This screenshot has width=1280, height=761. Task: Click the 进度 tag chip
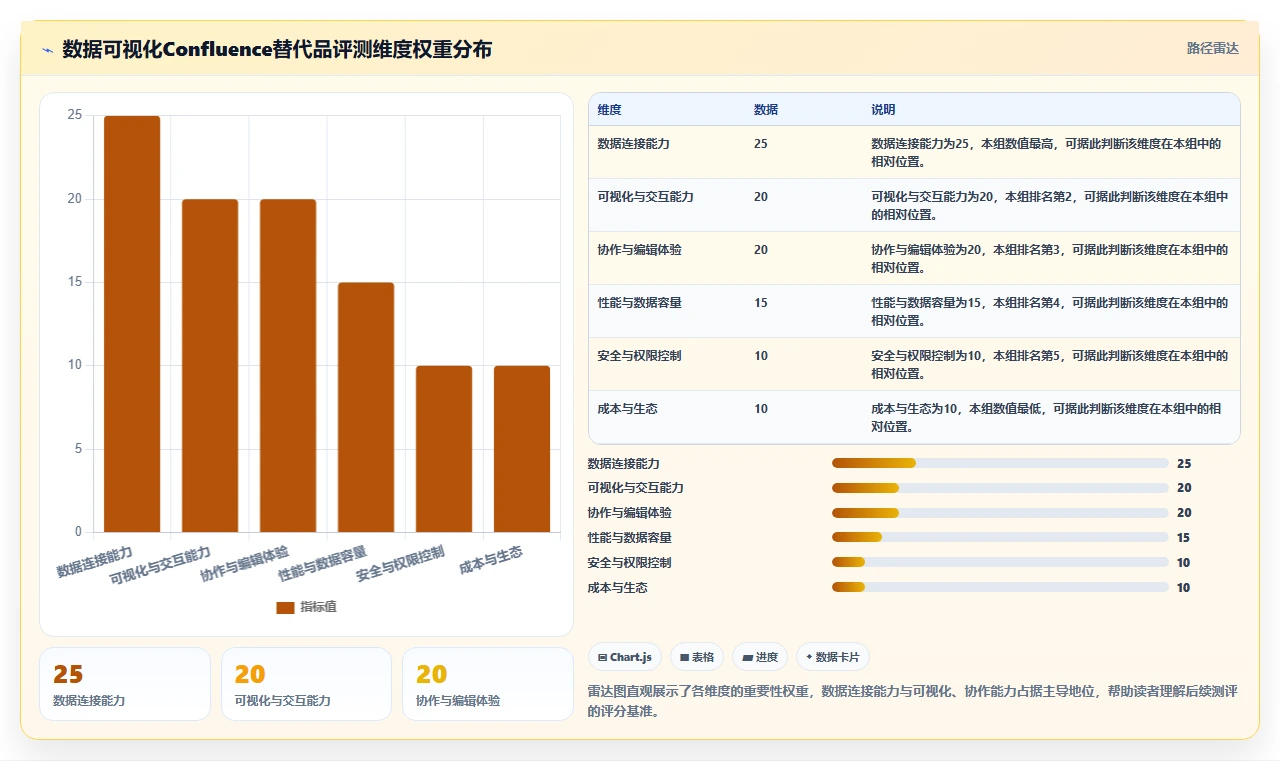coord(760,657)
